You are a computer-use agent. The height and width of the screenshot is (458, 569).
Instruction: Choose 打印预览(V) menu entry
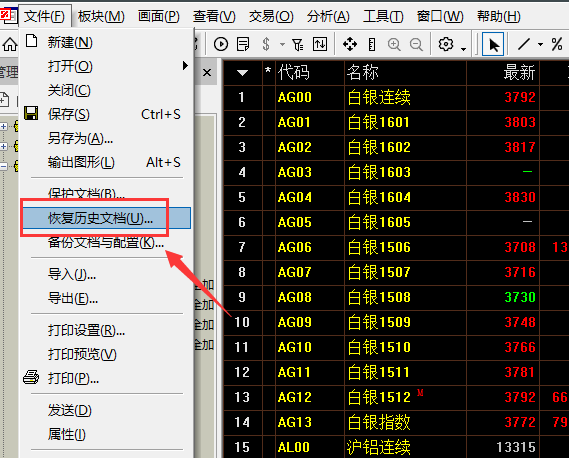click(106, 354)
